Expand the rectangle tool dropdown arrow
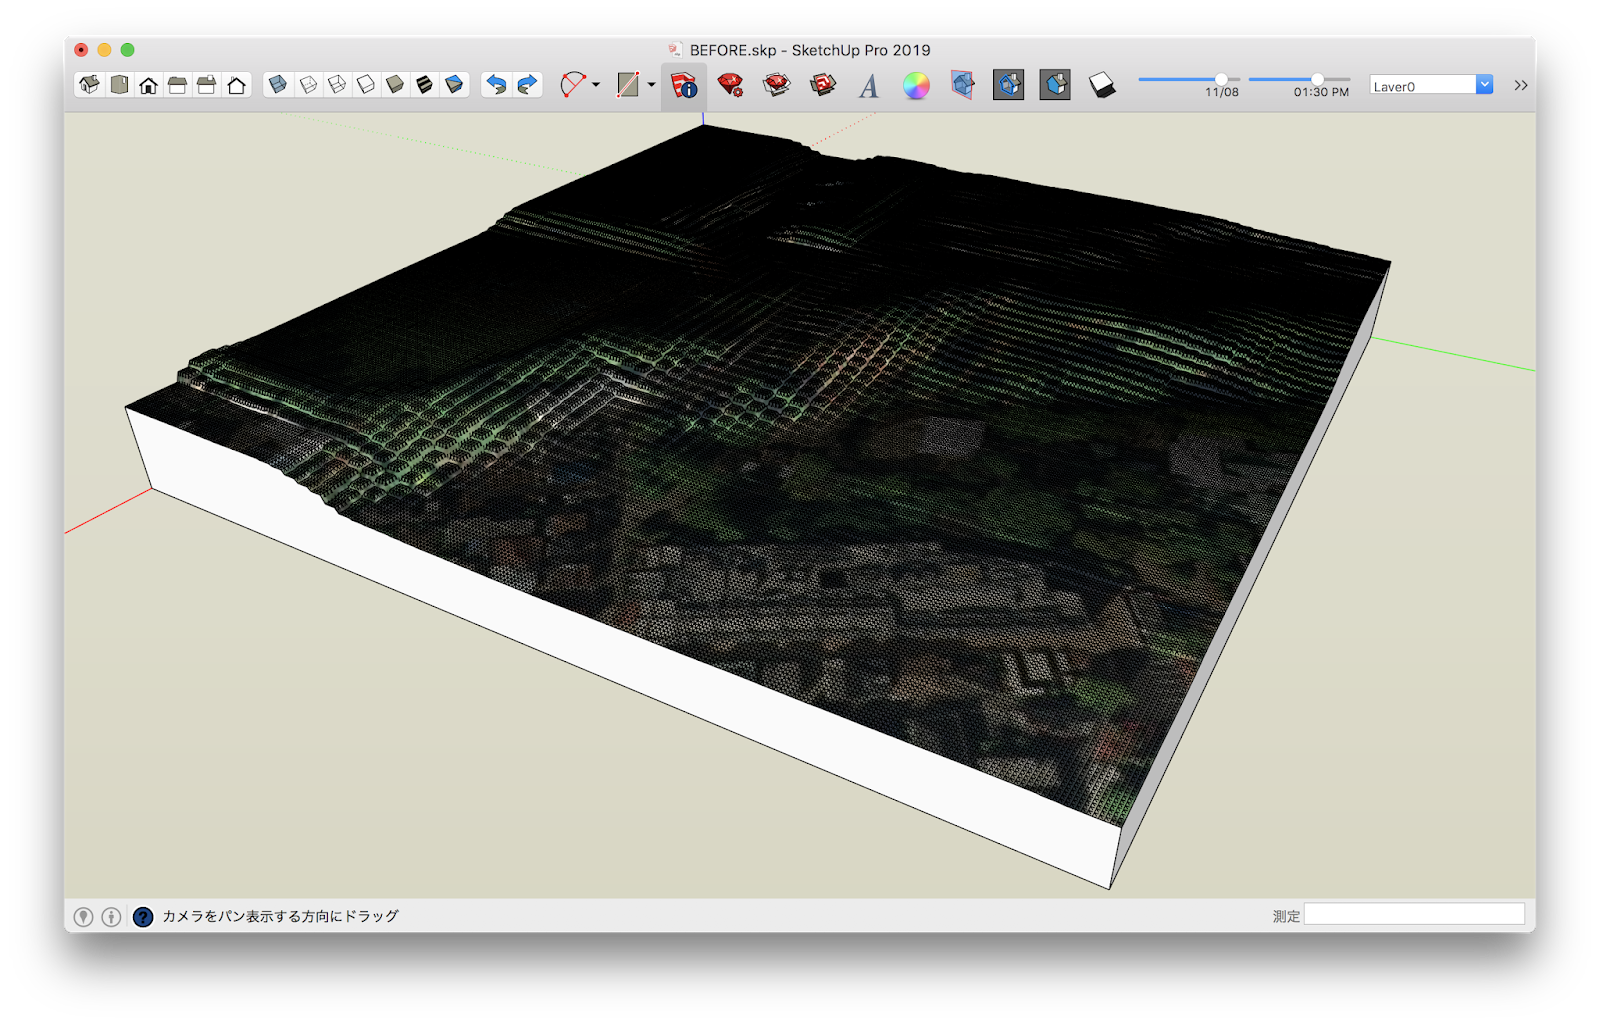 pos(651,85)
